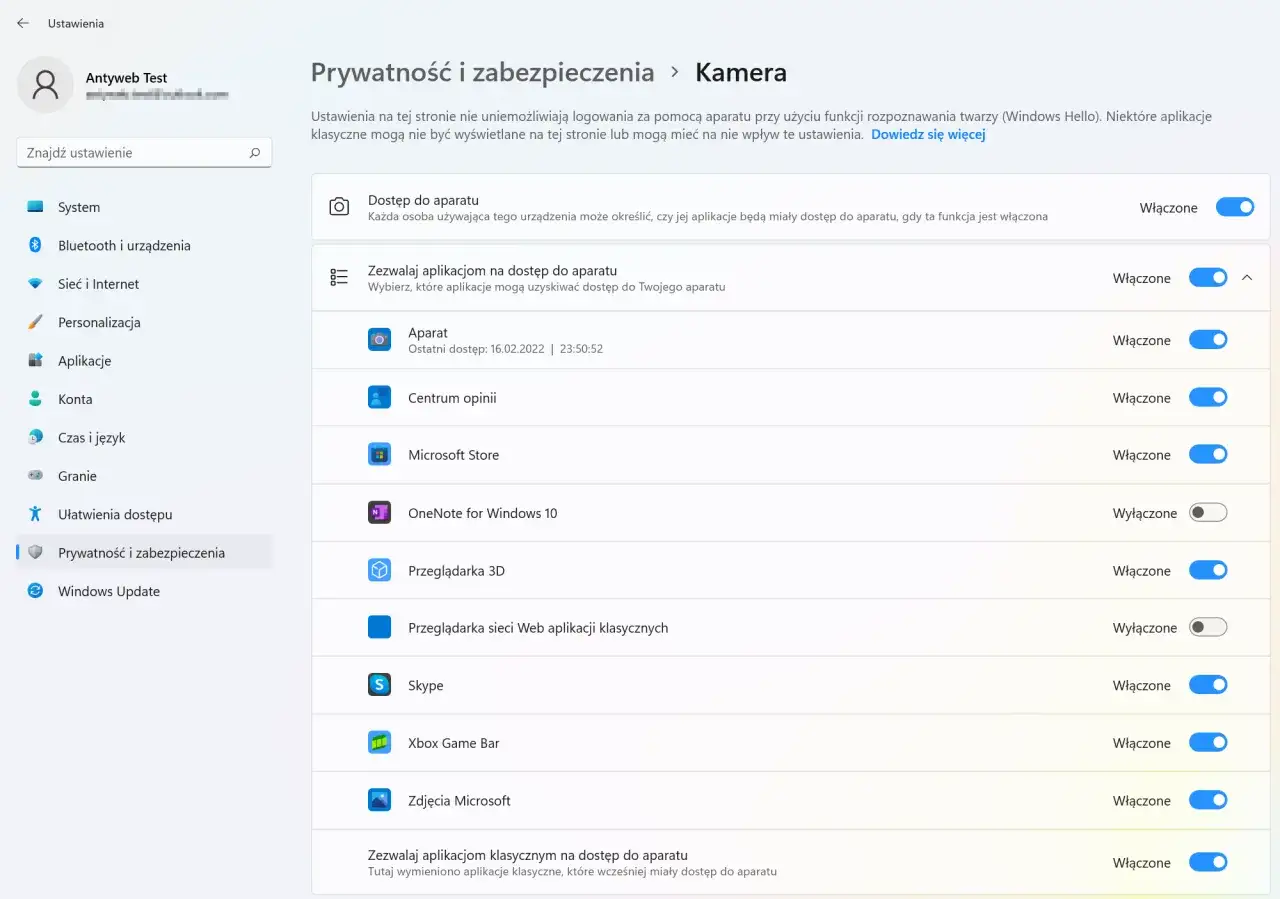Click the Kamera page title
Screen dimensions: 1280x899
click(x=741, y=73)
